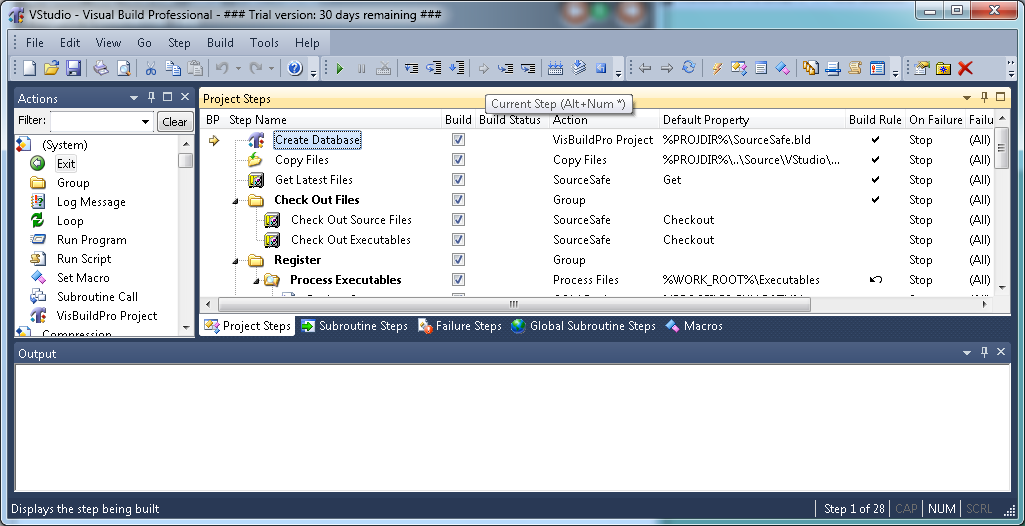Toggle Build checkbox for Register group
The height and width of the screenshot is (526, 1025).
point(458,259)
